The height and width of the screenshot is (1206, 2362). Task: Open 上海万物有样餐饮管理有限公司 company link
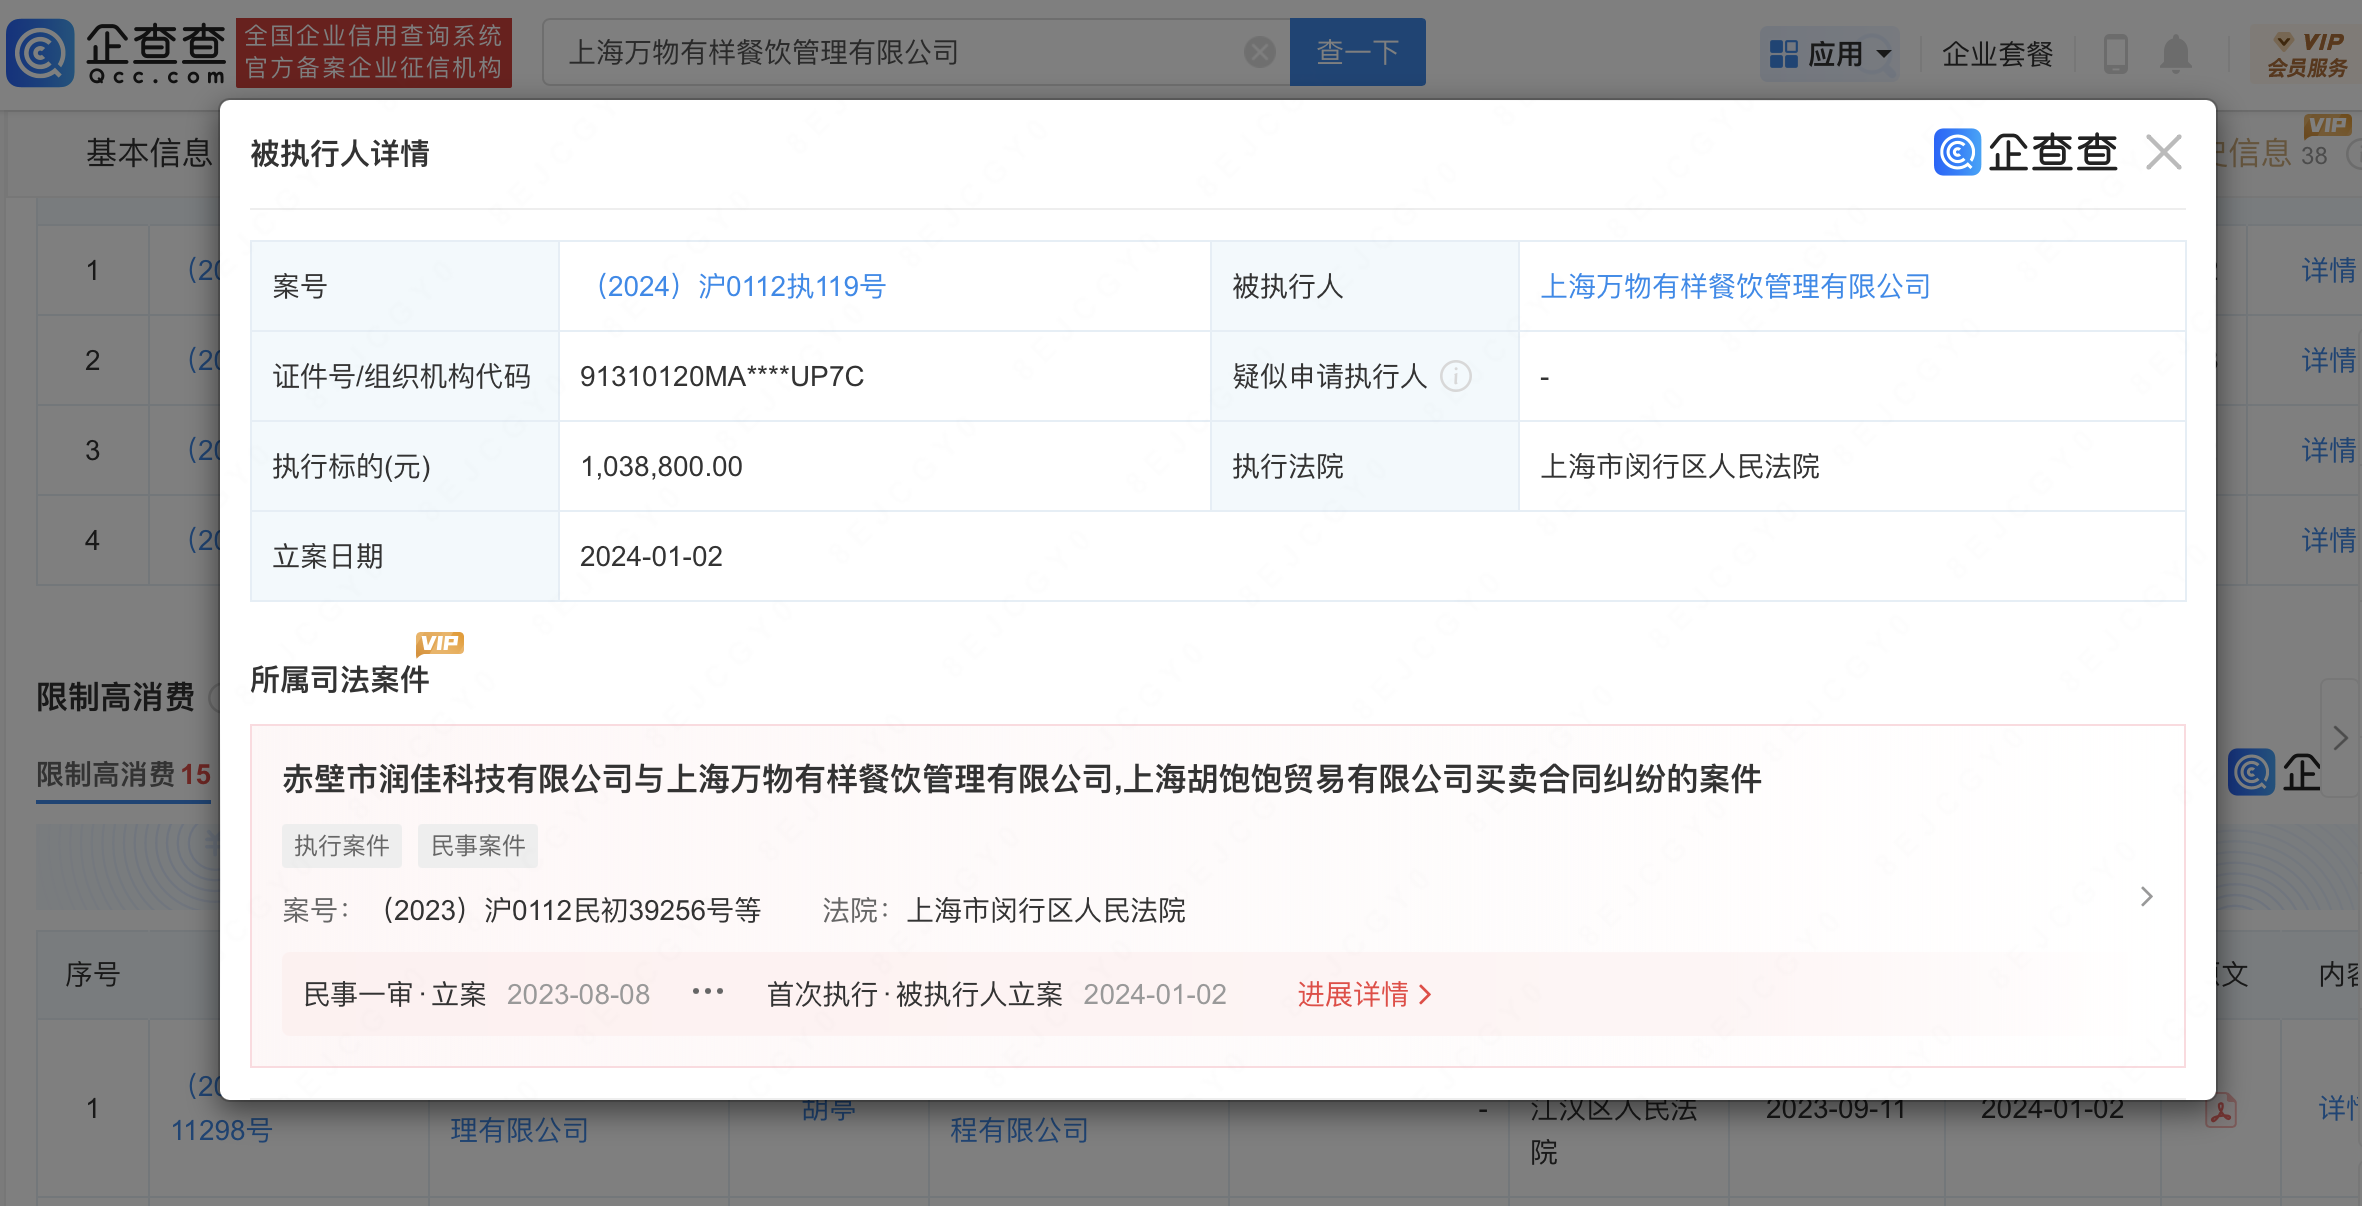pyautogui.click(x=1735, y=287)
